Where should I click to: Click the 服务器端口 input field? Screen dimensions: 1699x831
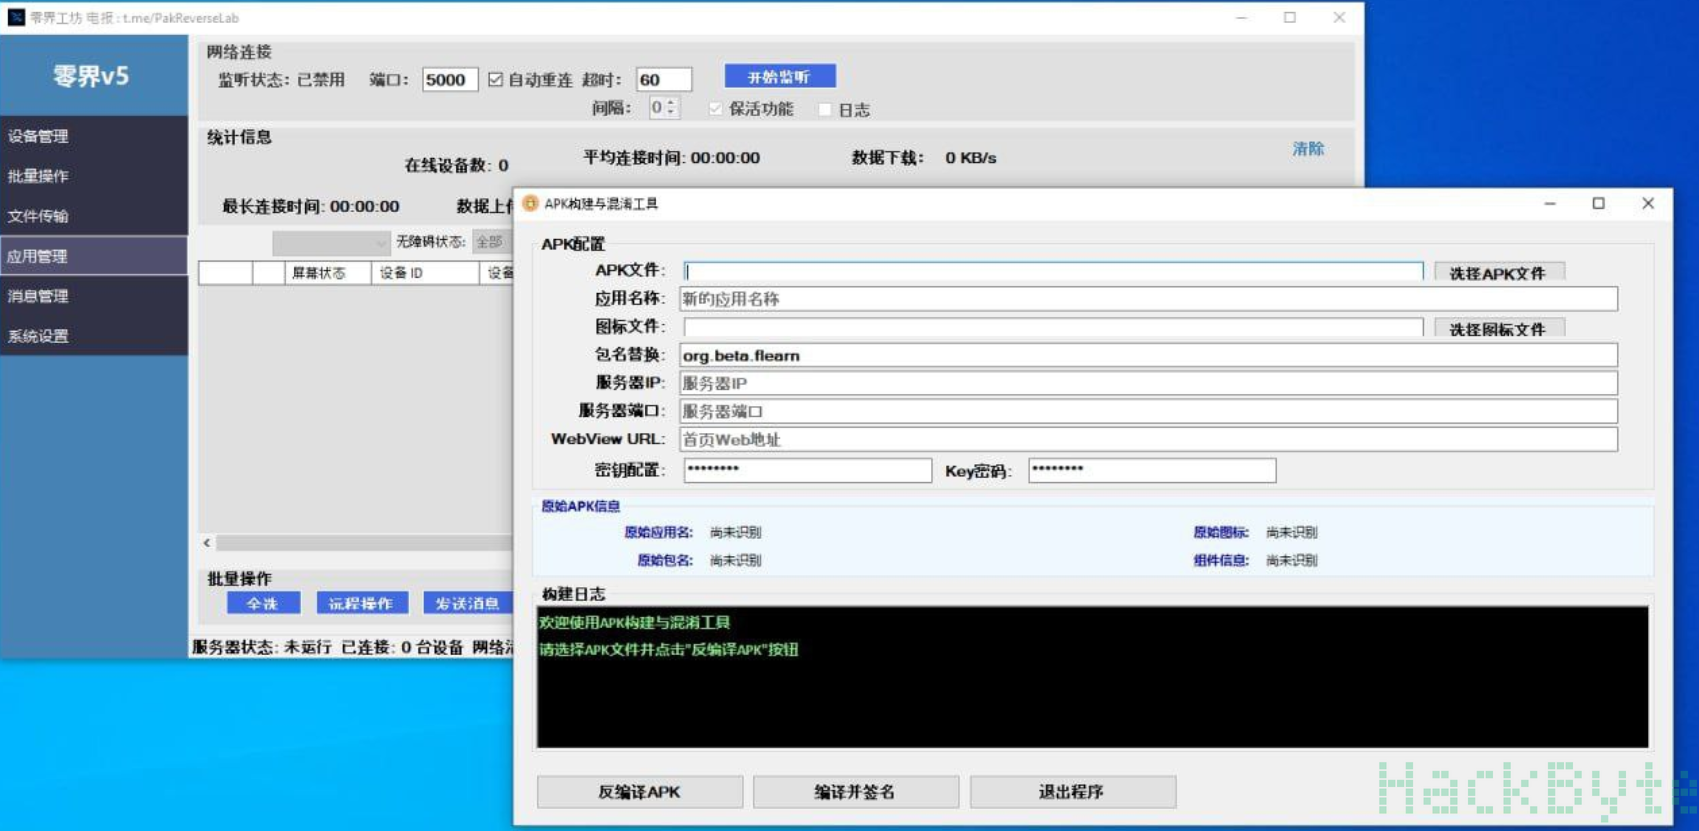[x=1148, y=411]
